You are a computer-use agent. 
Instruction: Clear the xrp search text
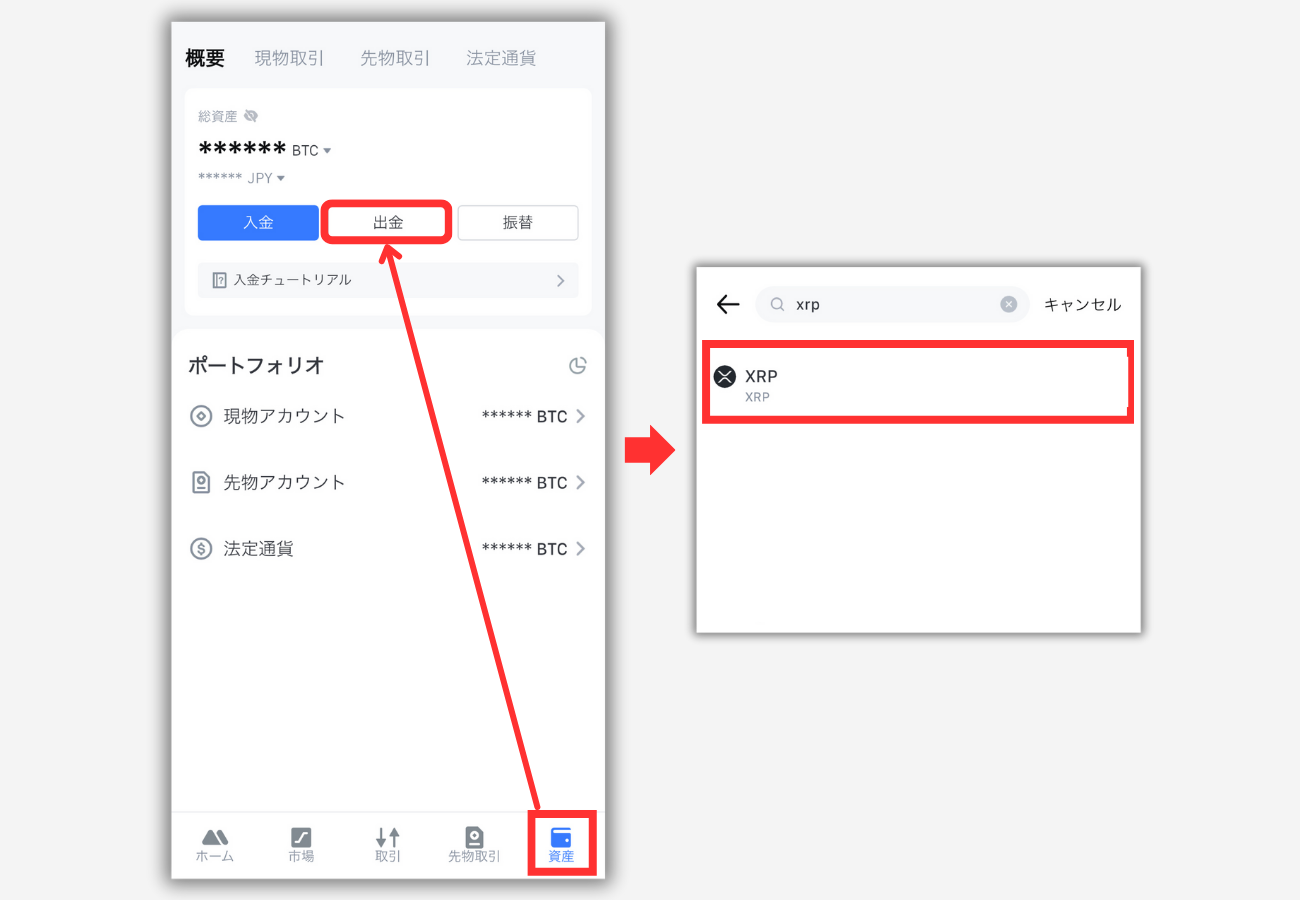(x=1009, y=304)
